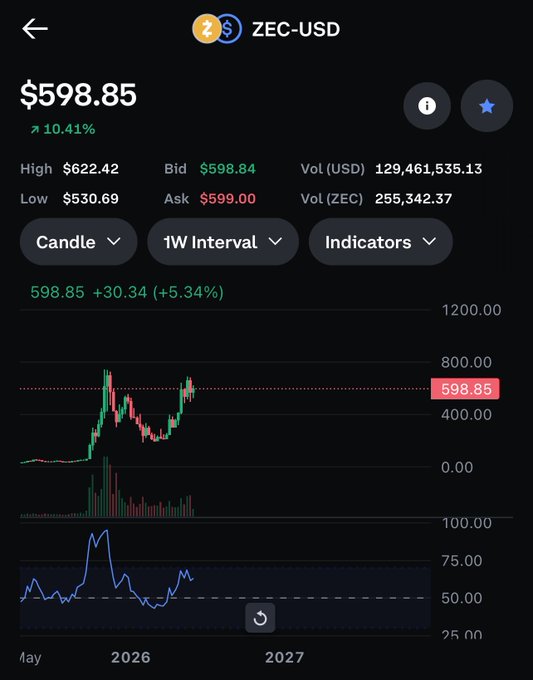Tap the 75.00 RSI axis label

[461, 561]
